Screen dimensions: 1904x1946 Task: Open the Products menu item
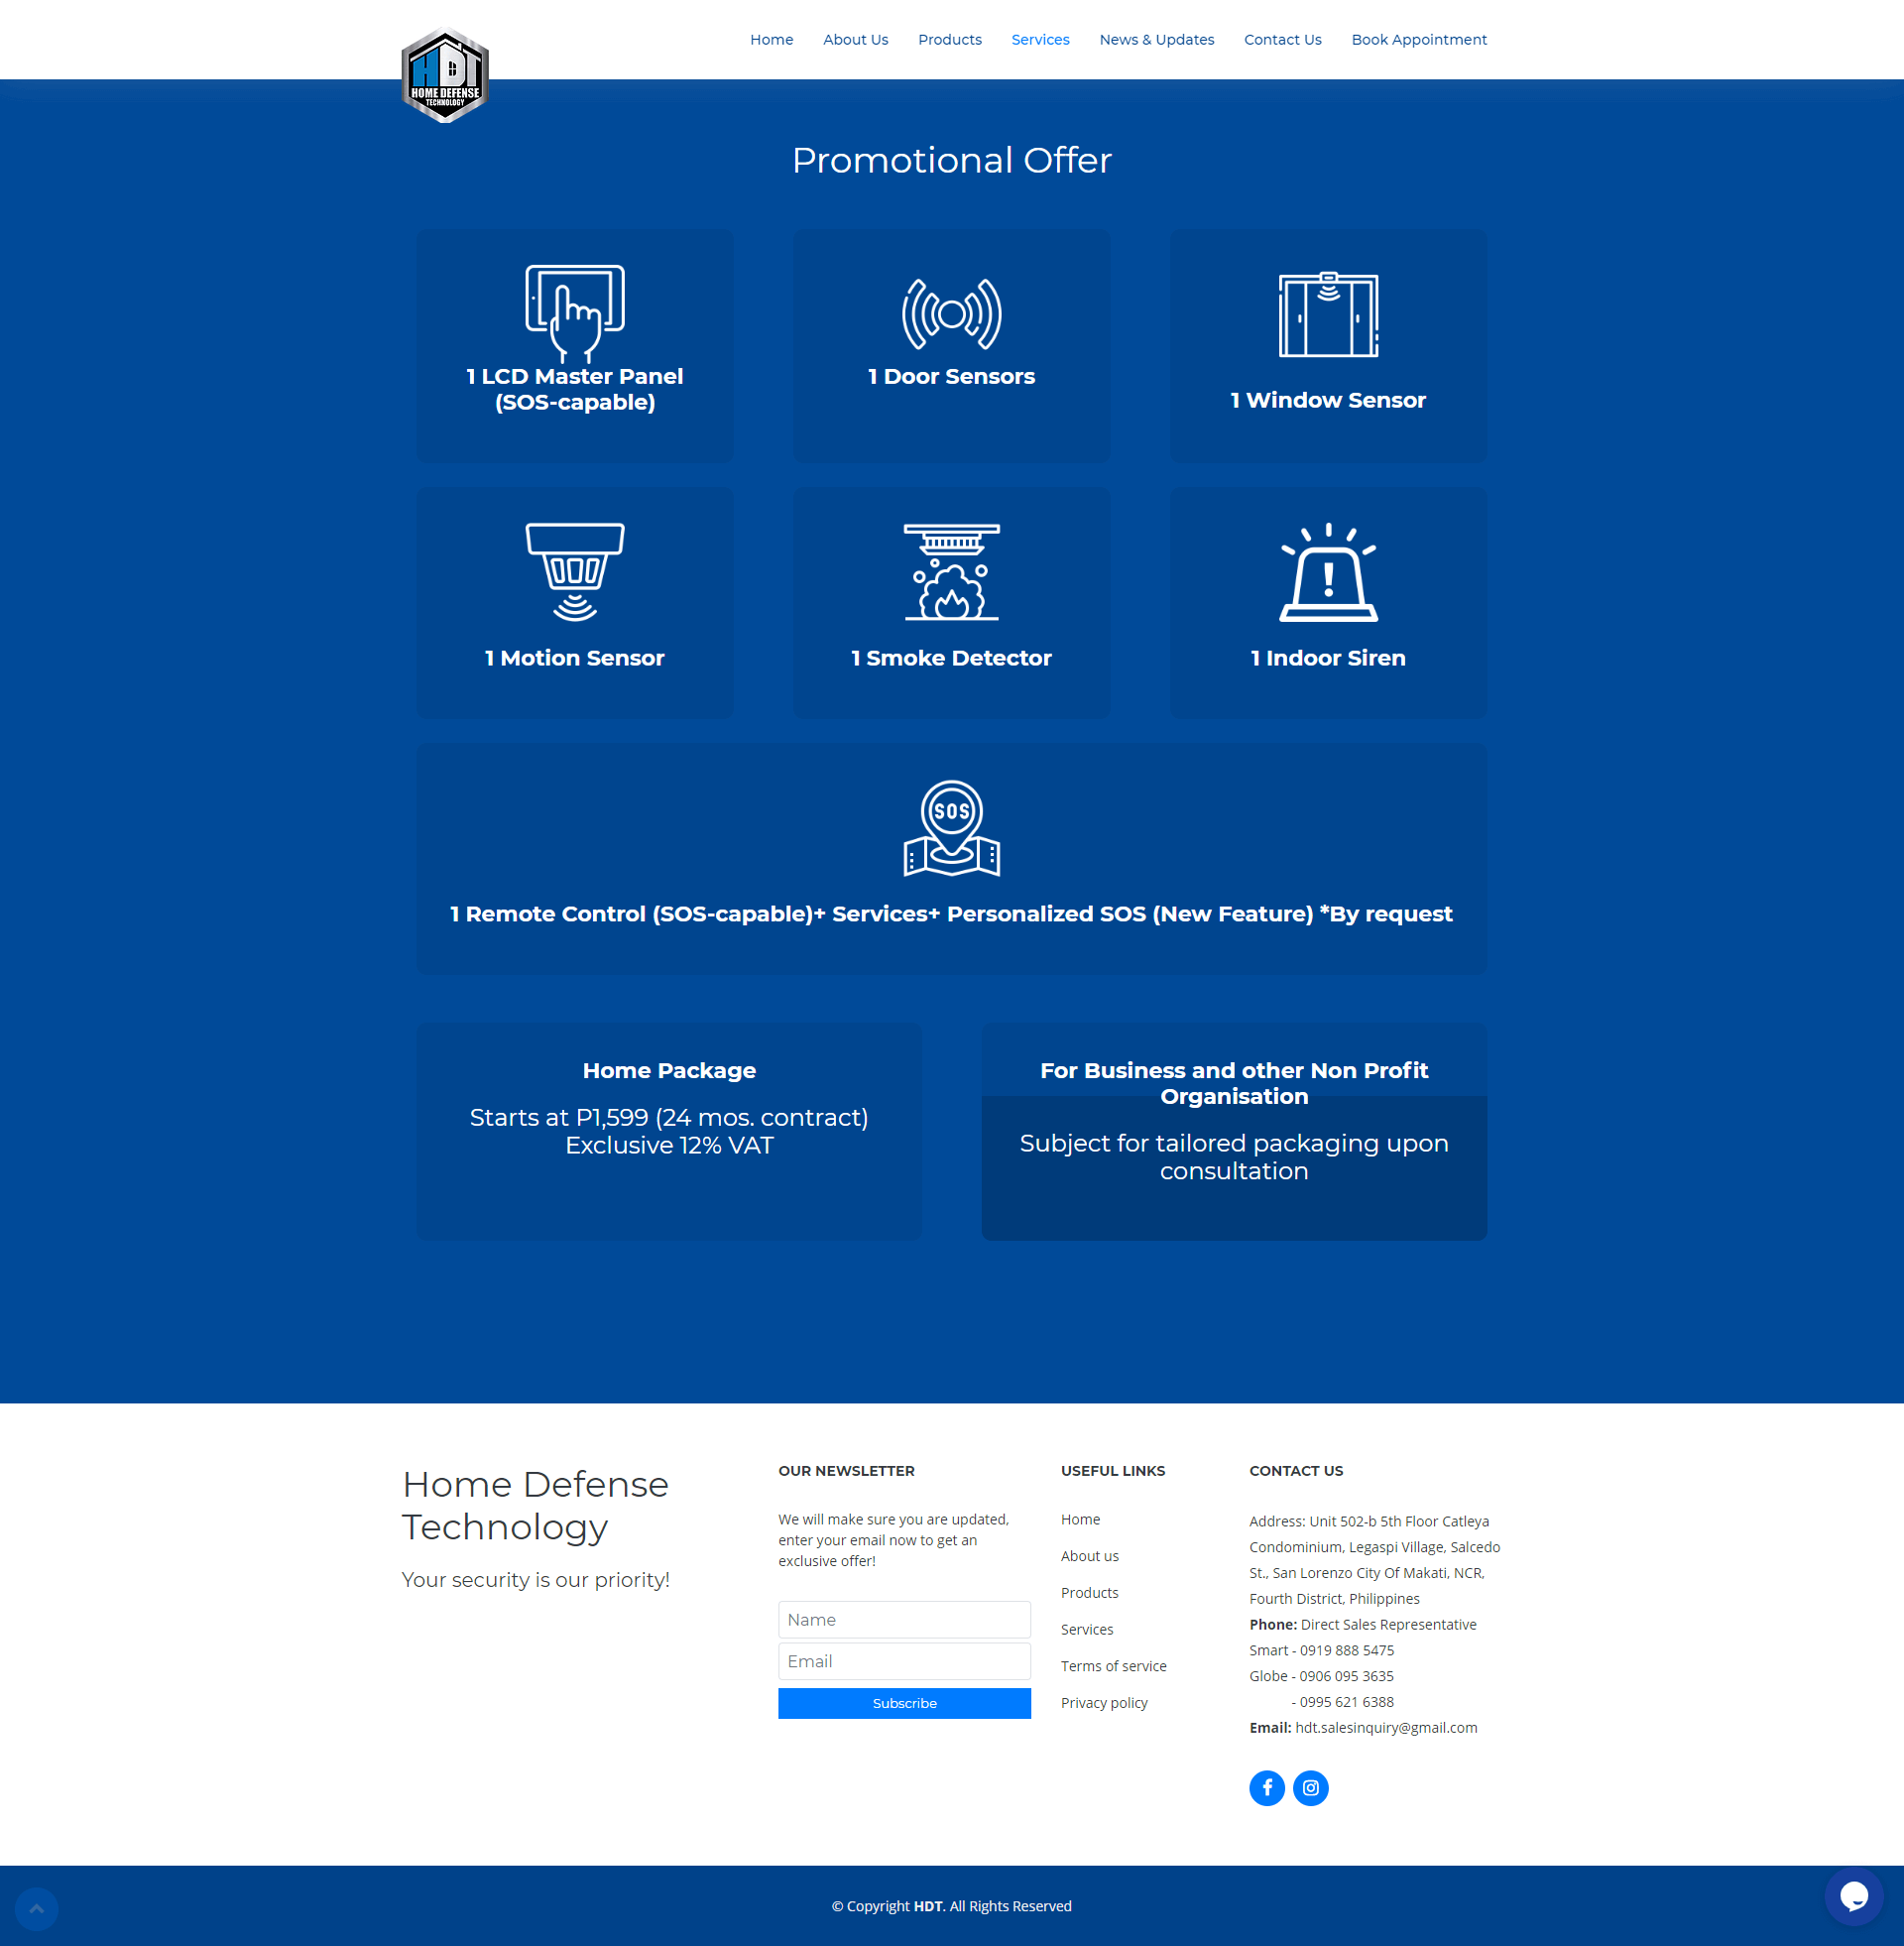click(949, 40)
